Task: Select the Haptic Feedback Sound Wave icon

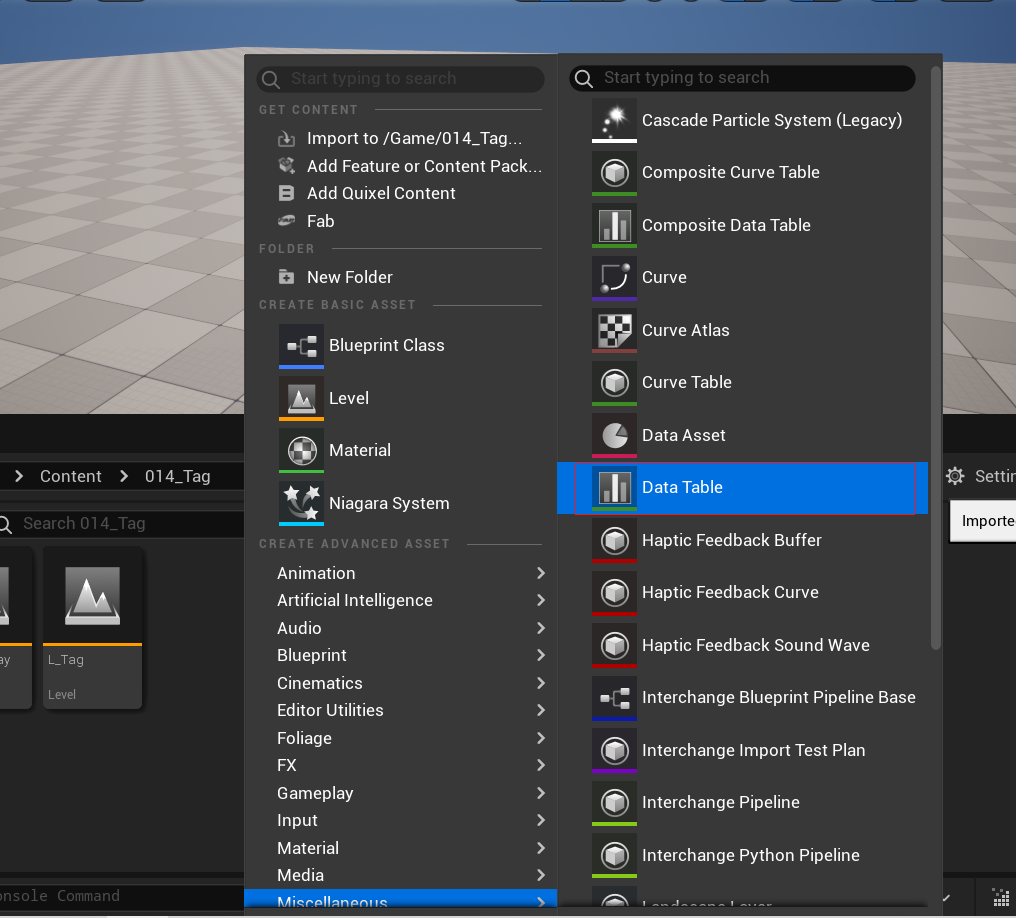Action: coord(614,645)
